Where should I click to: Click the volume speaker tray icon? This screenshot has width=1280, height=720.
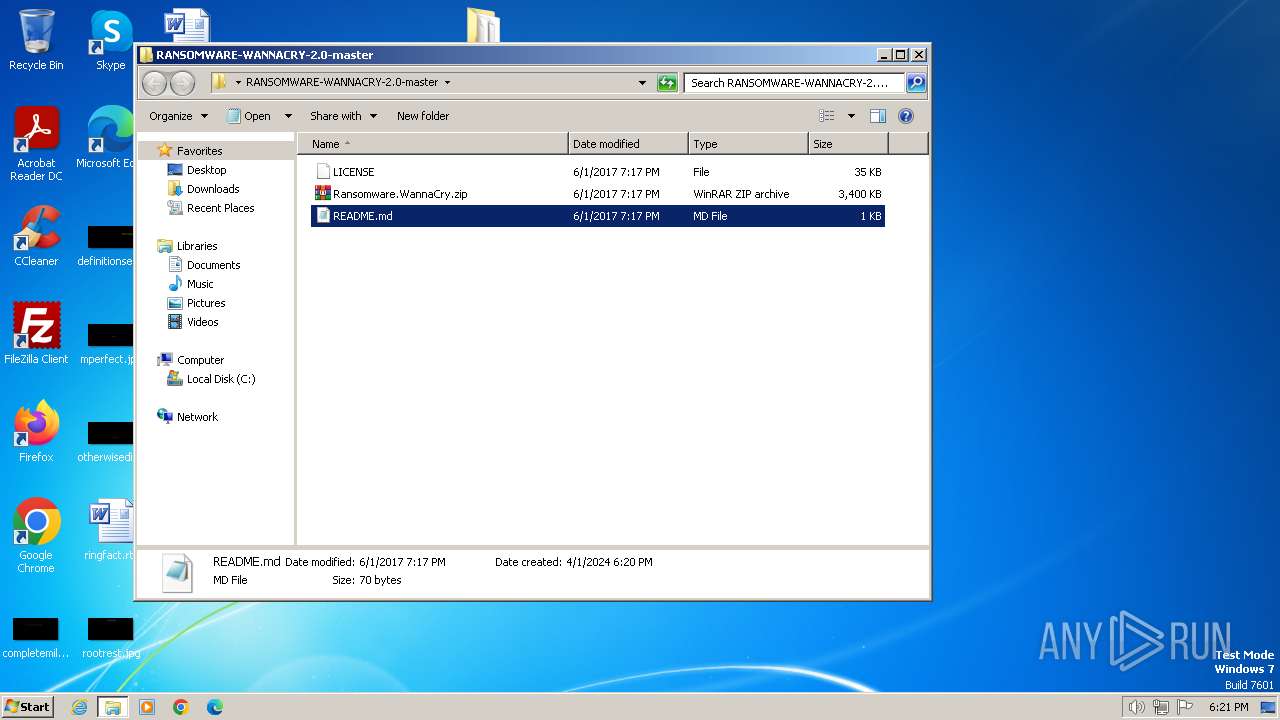1136,707
